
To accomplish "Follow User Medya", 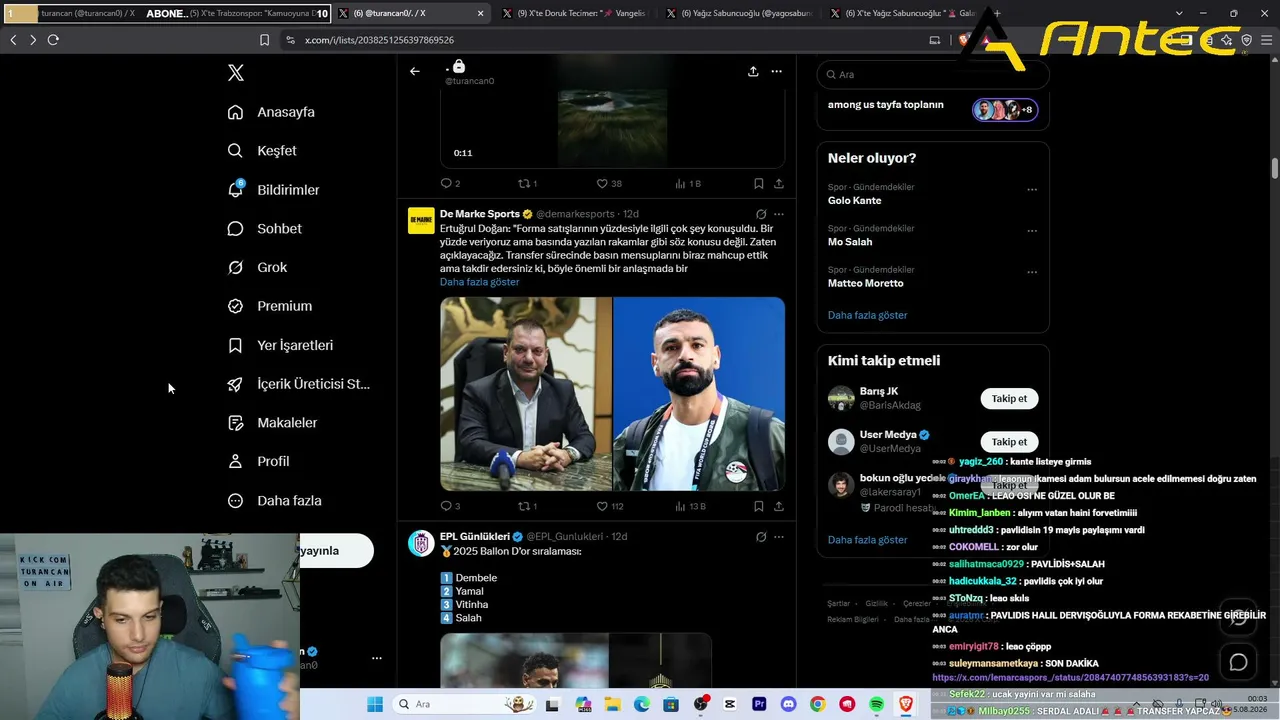I will pyautogui.click(x=1009, y=442).
